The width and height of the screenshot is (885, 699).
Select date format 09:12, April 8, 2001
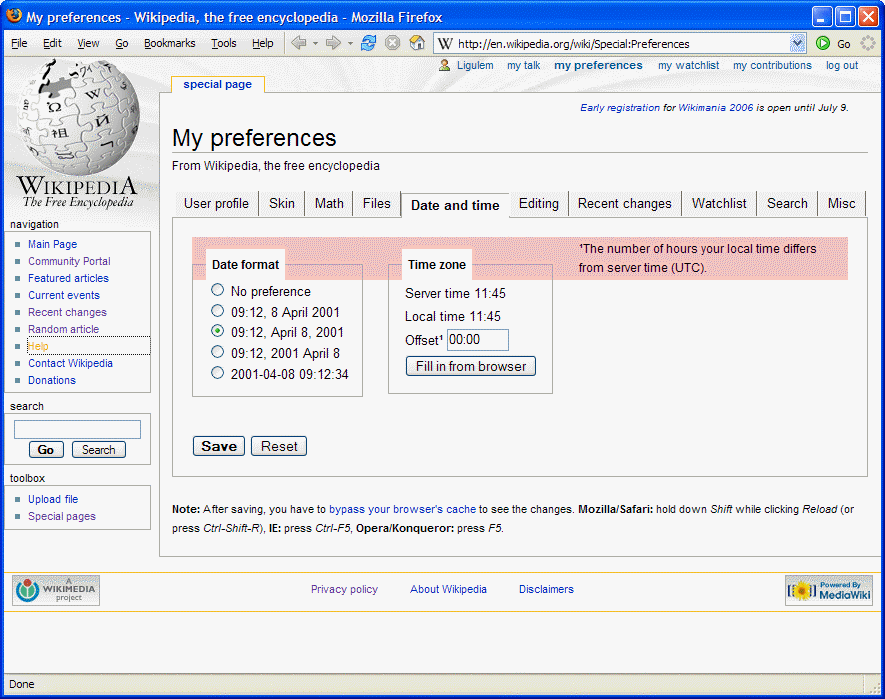(x=217, y=331)
